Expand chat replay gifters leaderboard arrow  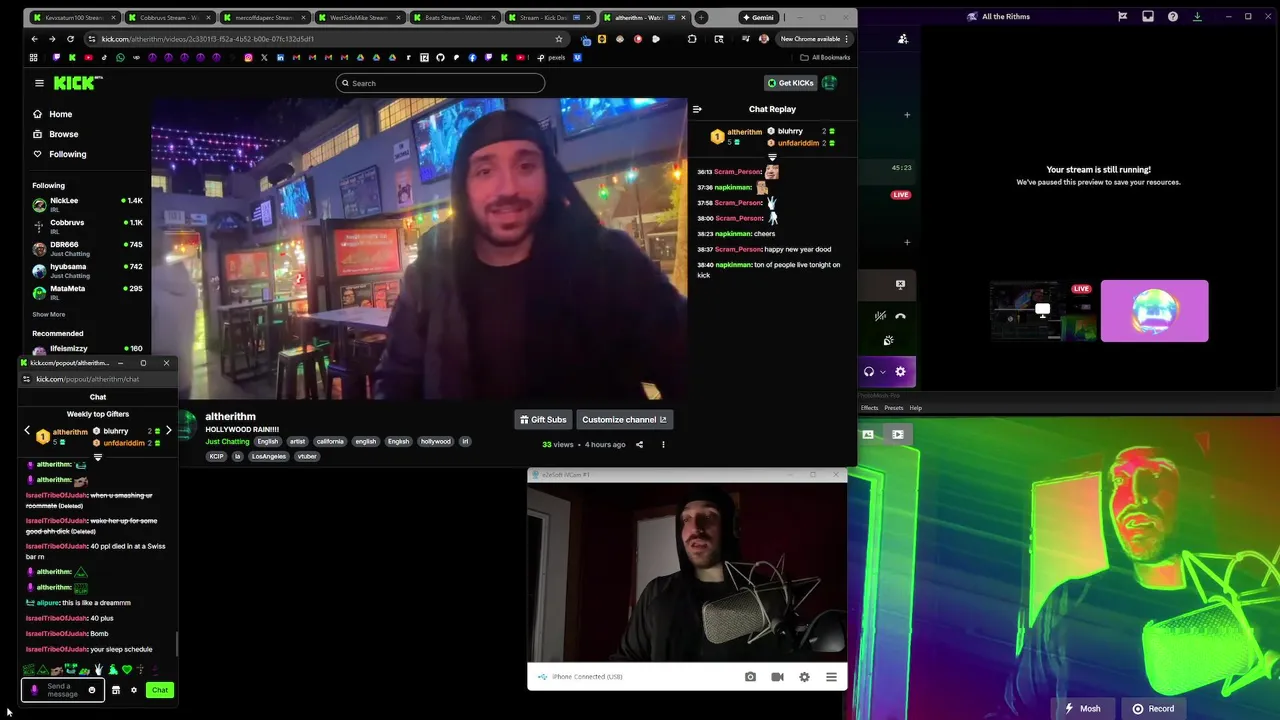[x=772, y=157]
